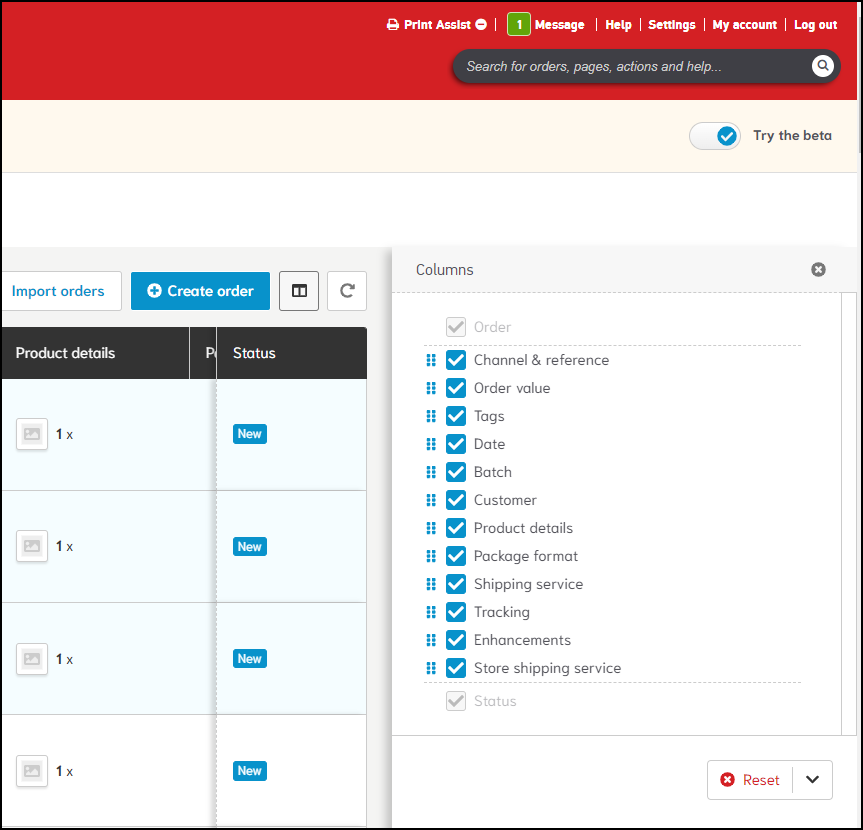Viewport: 863px width, 830px height.
Task: Open the Settings menu
Action: tap(671, 25)
